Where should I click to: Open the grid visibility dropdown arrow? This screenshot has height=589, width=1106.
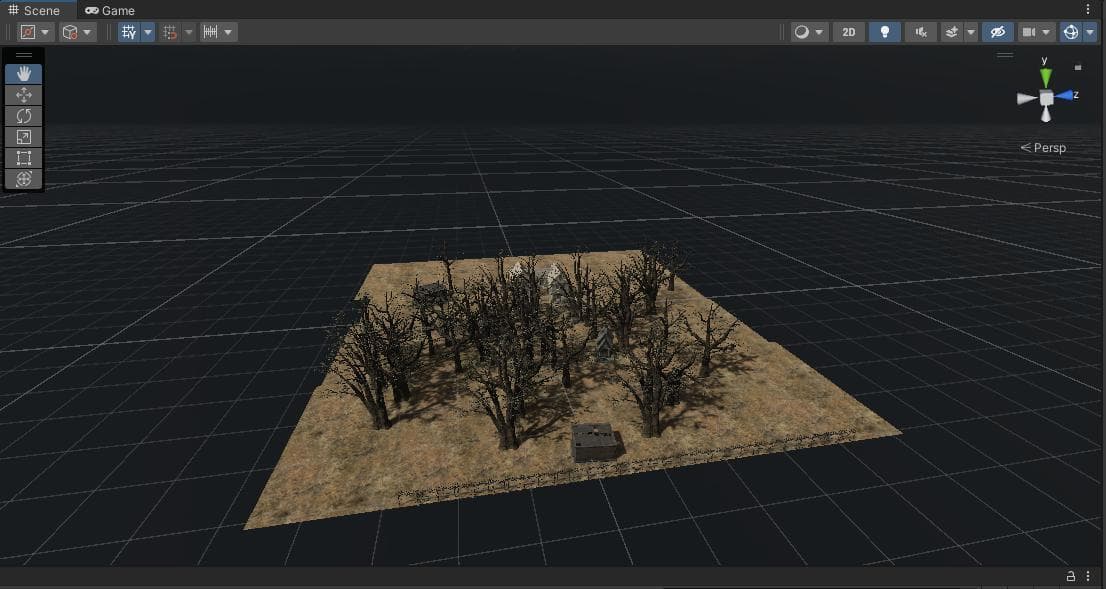point(148,32)
